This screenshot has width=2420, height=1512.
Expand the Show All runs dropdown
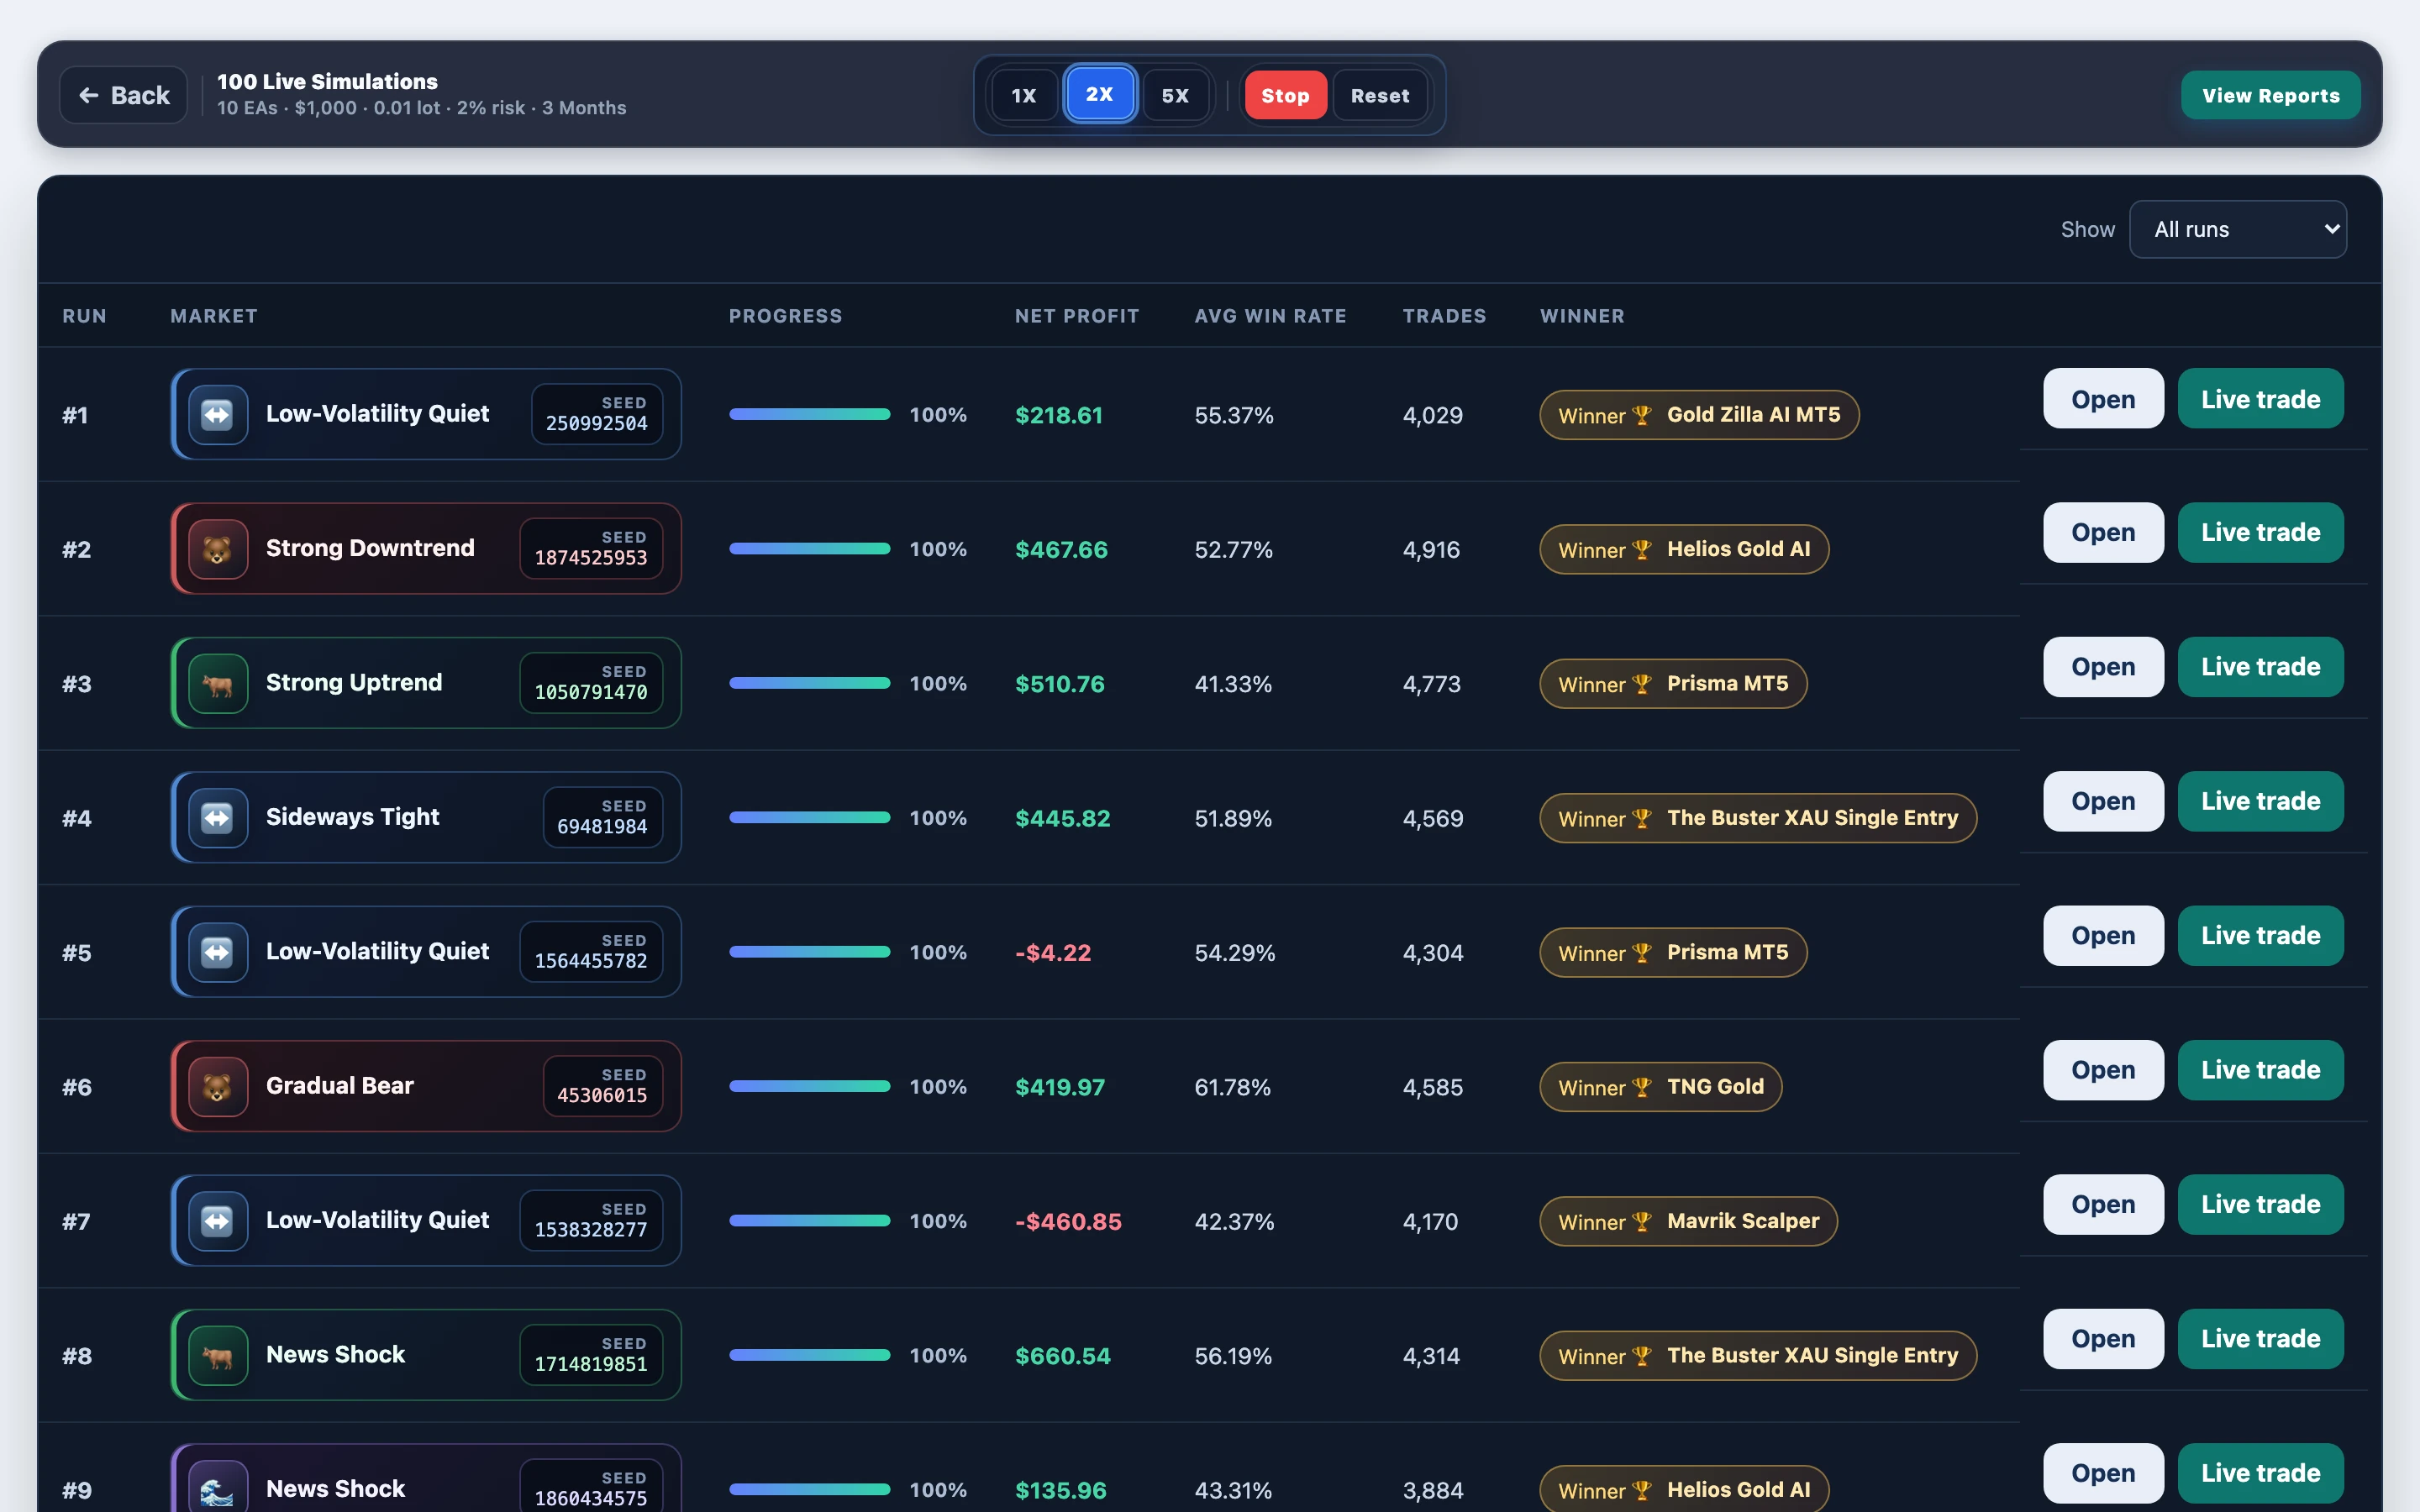(2238, 229)
